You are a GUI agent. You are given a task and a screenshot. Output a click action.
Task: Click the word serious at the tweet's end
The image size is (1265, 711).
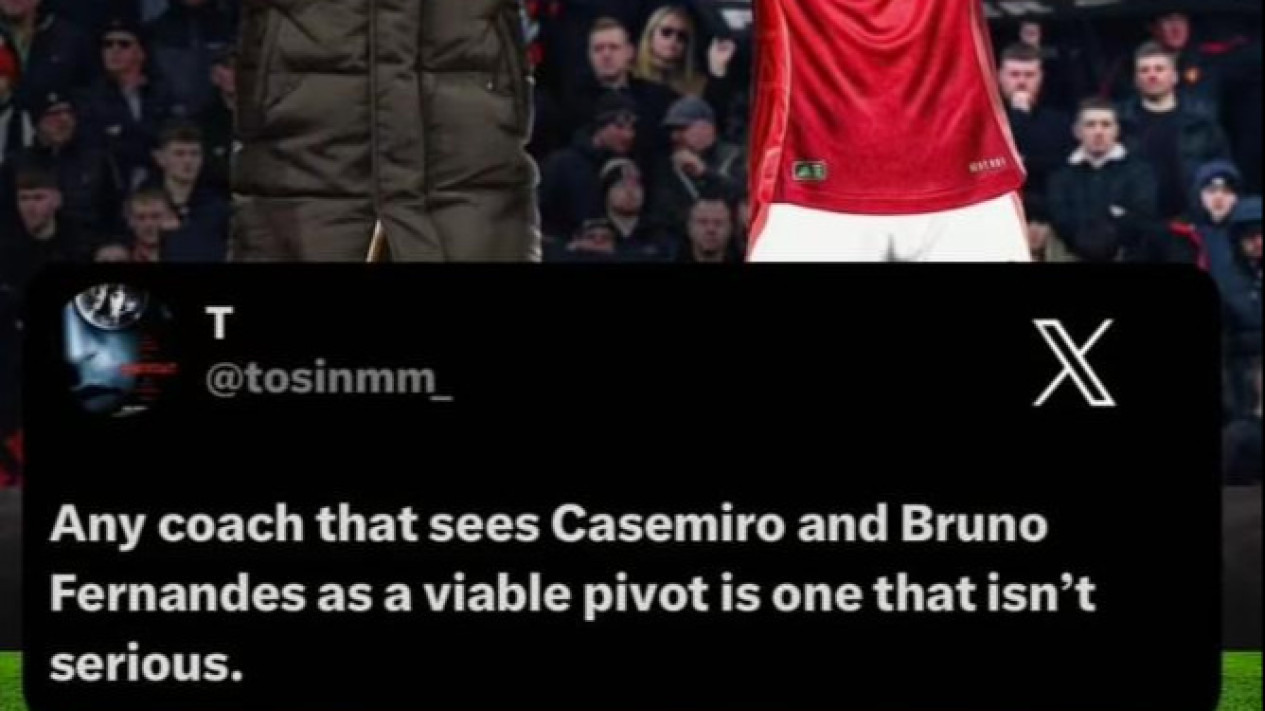(x=146, y=665)
